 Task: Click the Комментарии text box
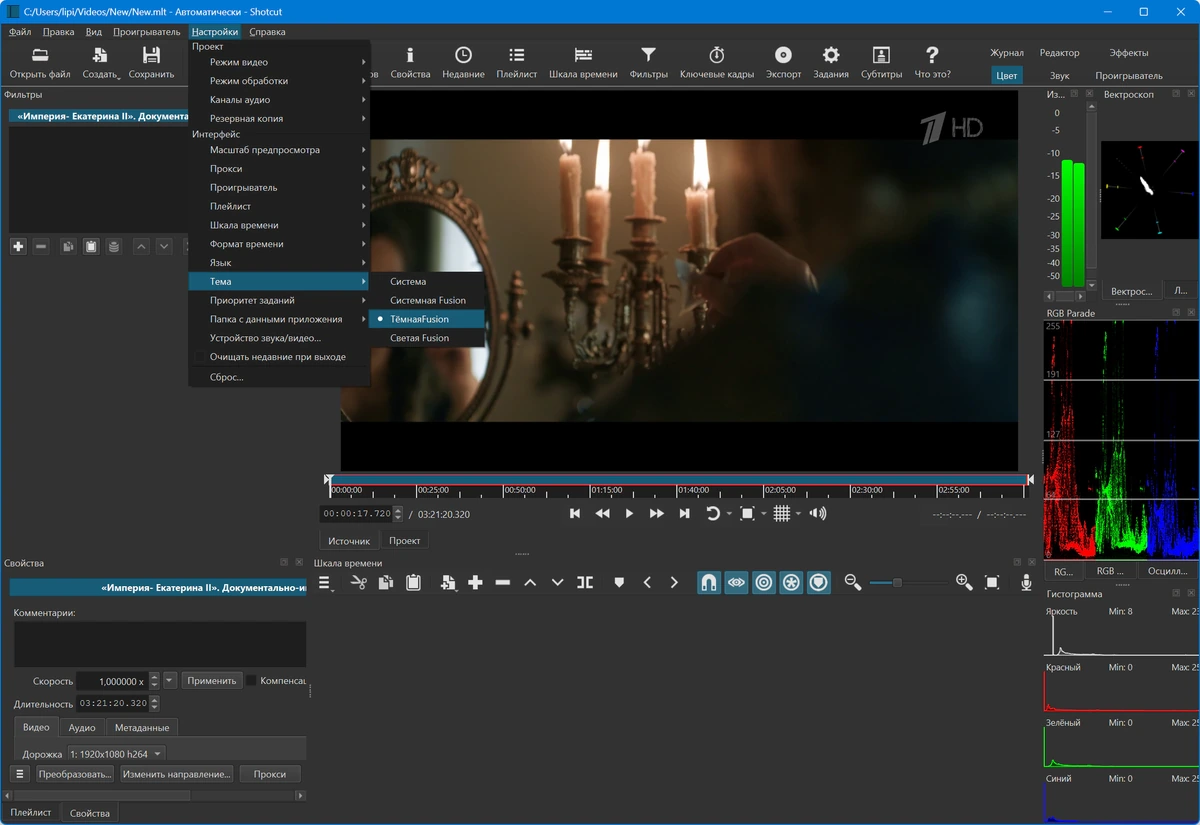[160, 644]
